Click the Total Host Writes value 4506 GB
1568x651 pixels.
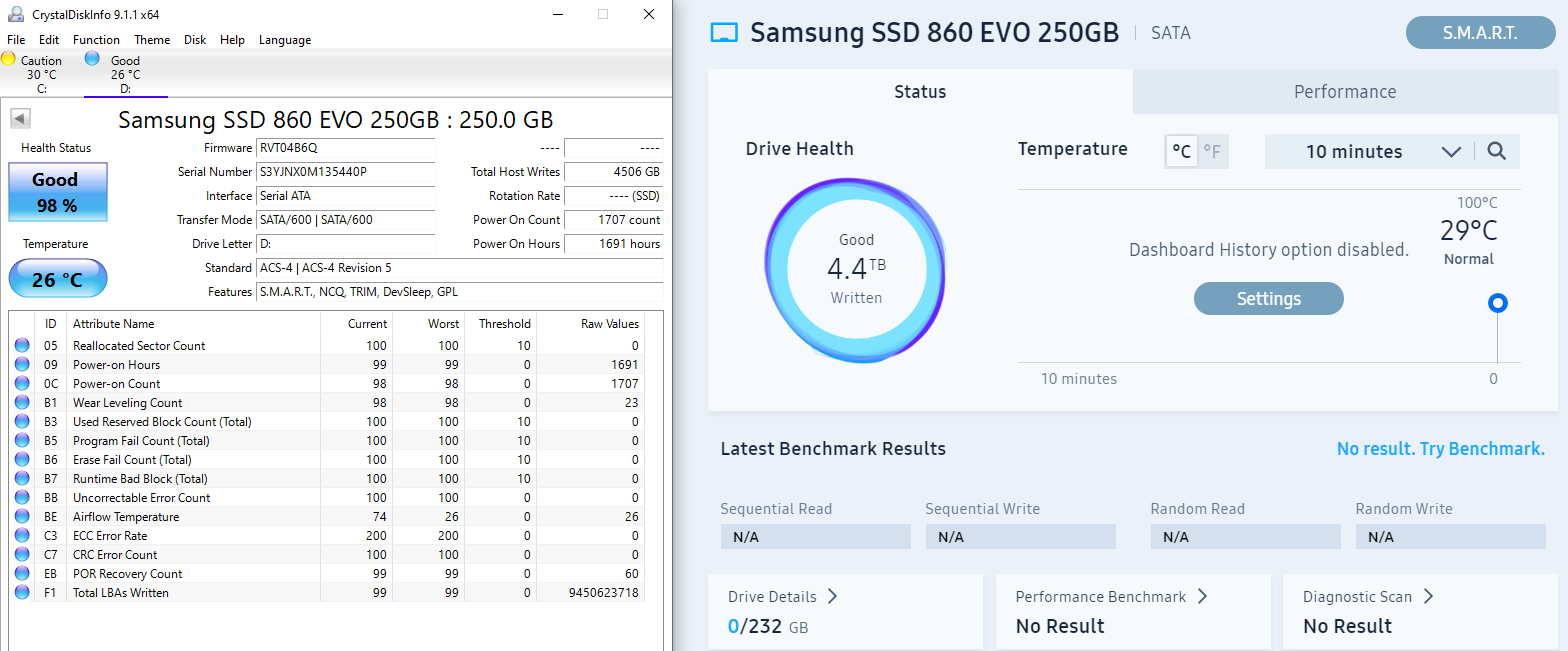tap(613, 172)
